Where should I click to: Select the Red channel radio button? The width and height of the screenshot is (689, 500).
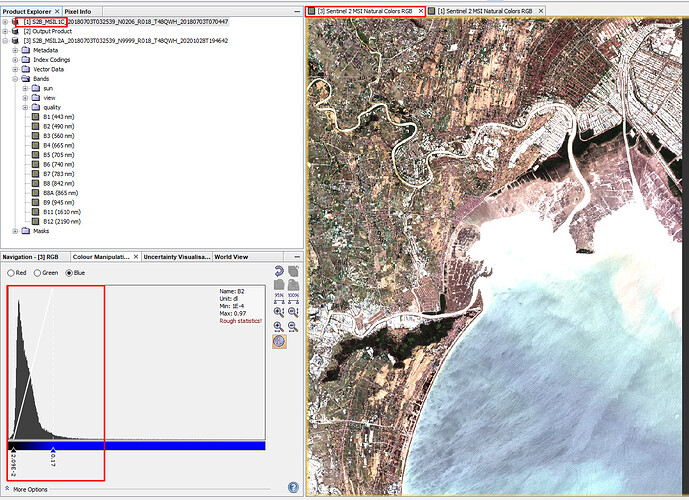[11, 273]
